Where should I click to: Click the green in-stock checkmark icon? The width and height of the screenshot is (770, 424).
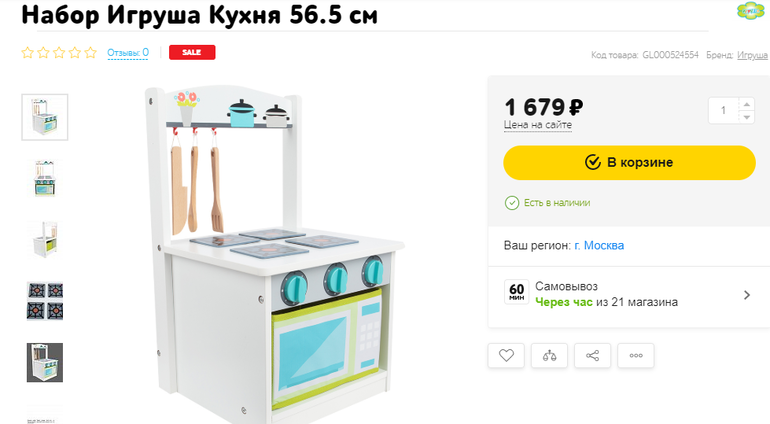click(512, 202)
